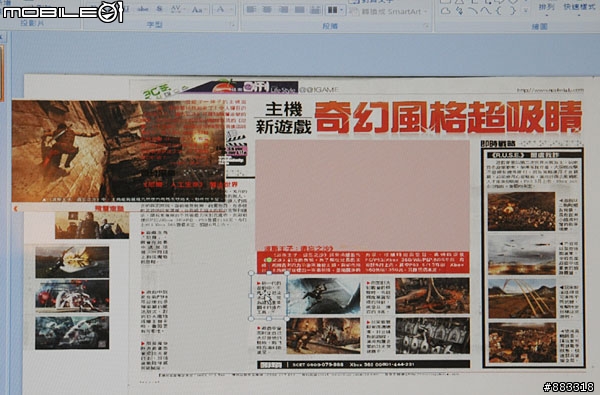Align text left in paragraph group
600x395 pixels.
(251, 10)
